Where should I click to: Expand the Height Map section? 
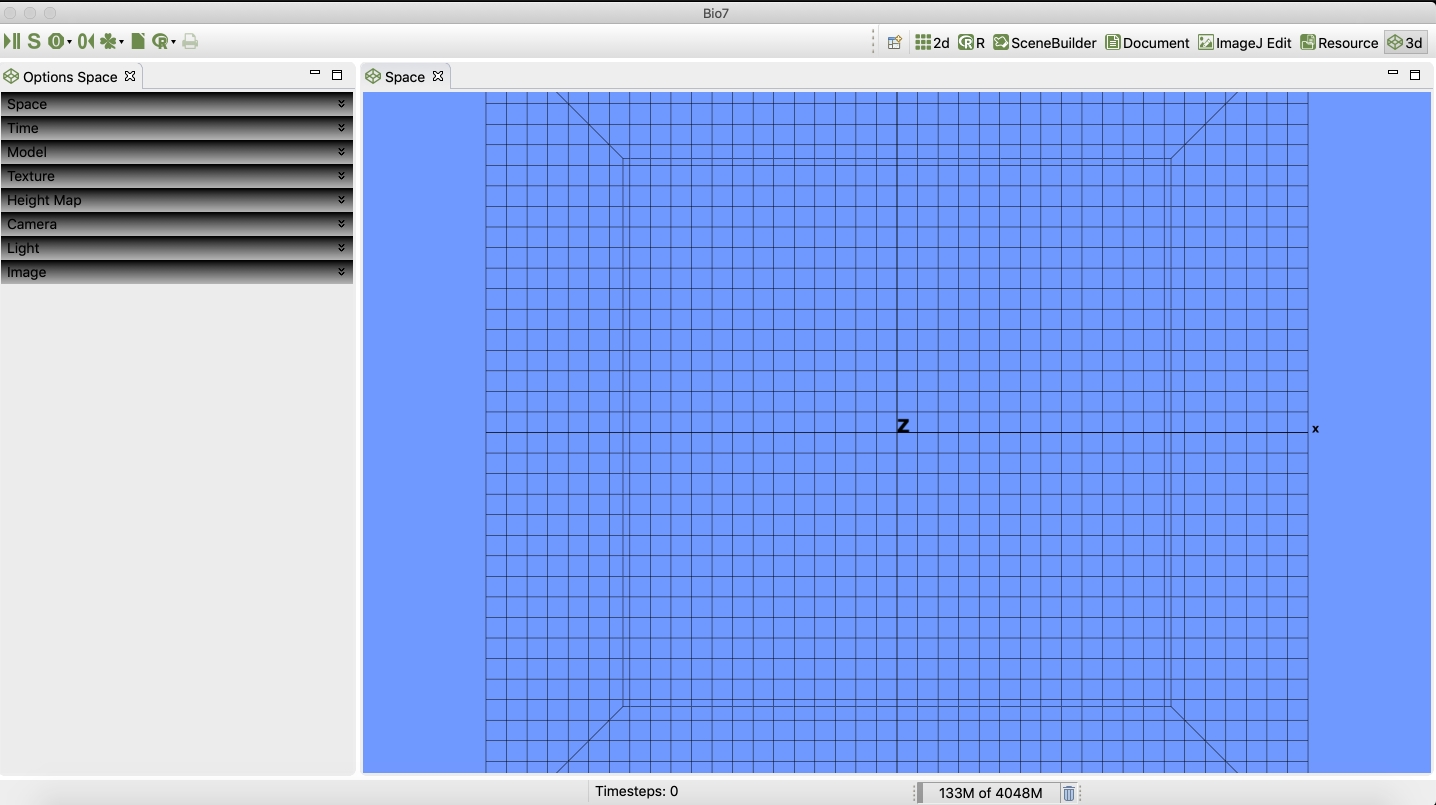coord(177,200)
